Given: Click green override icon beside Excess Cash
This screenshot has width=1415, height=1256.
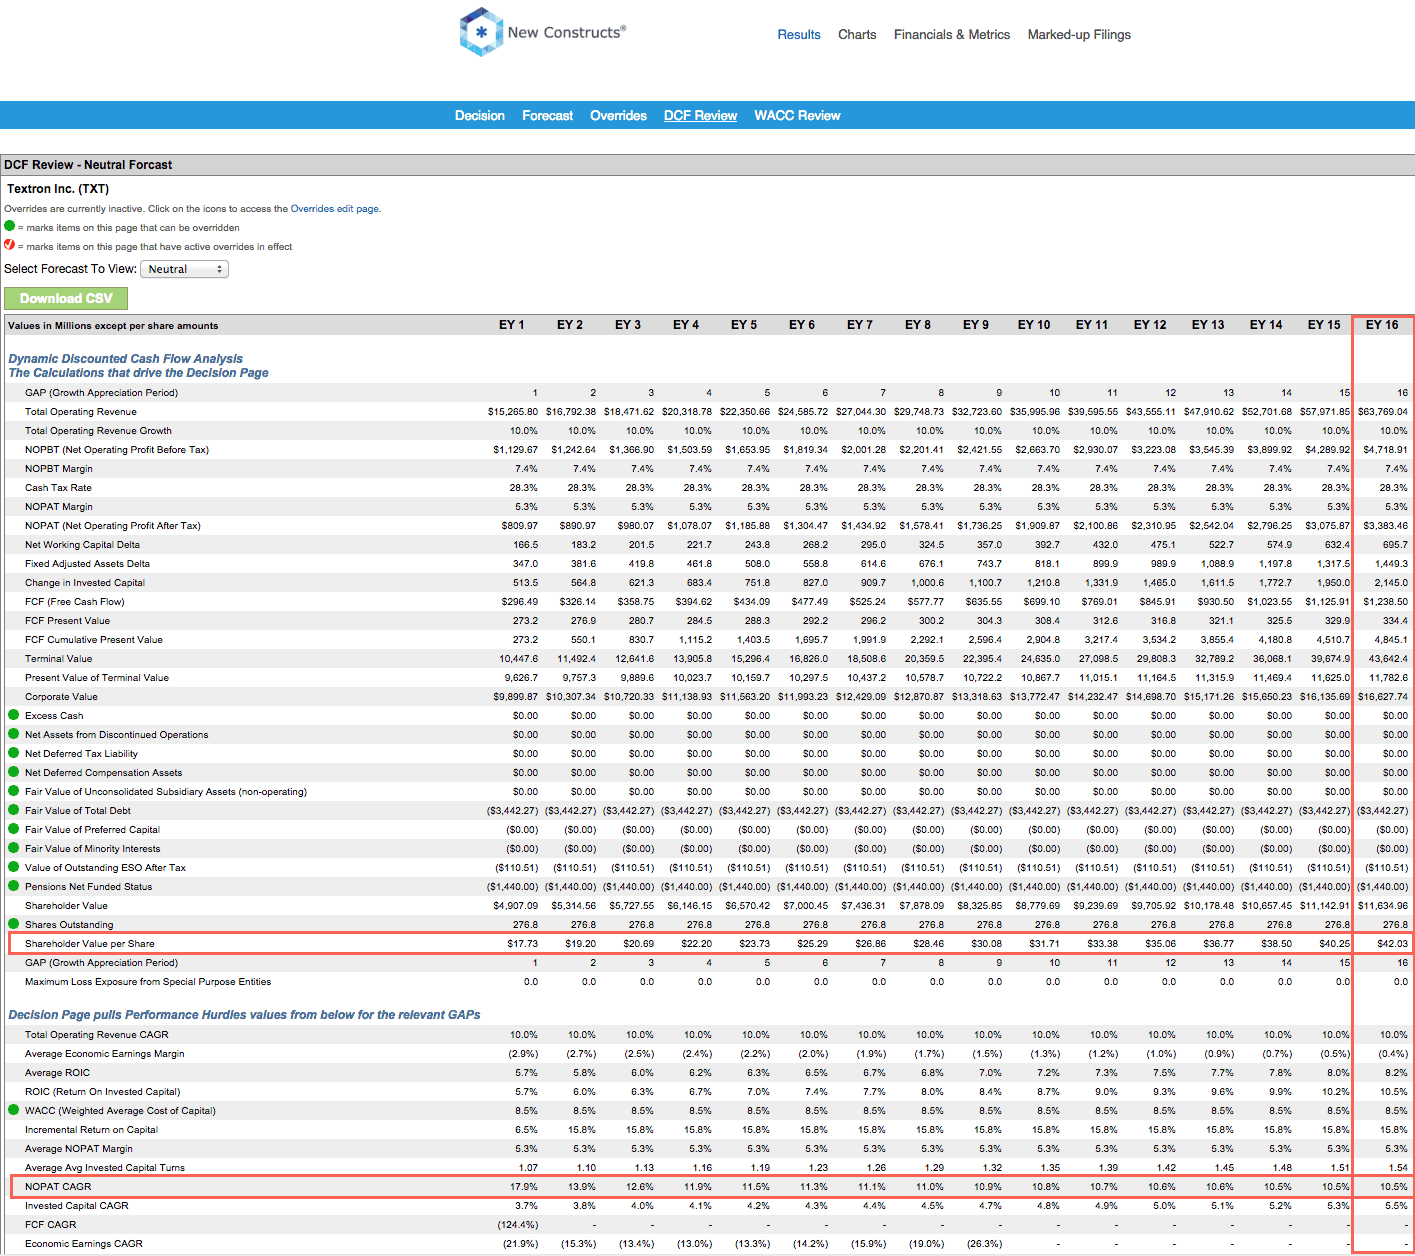Looking at the screenshot, I should coord(14,715).
